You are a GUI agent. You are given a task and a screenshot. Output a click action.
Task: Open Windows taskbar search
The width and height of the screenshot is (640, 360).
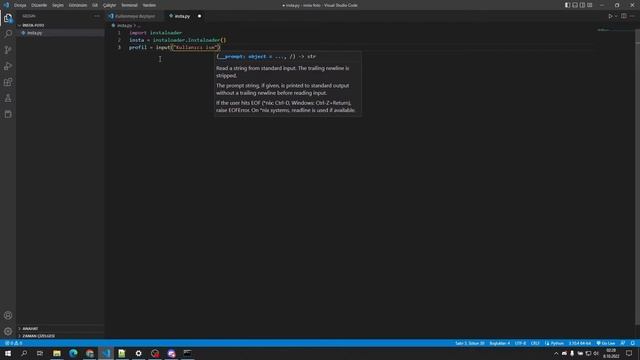[x=24, y=353]
